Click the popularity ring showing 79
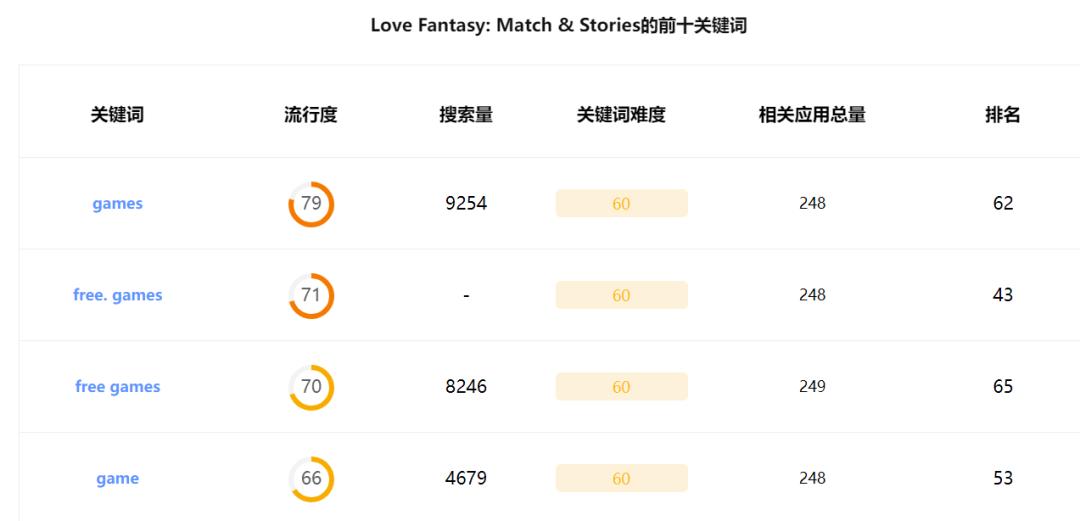 [311, 204]
